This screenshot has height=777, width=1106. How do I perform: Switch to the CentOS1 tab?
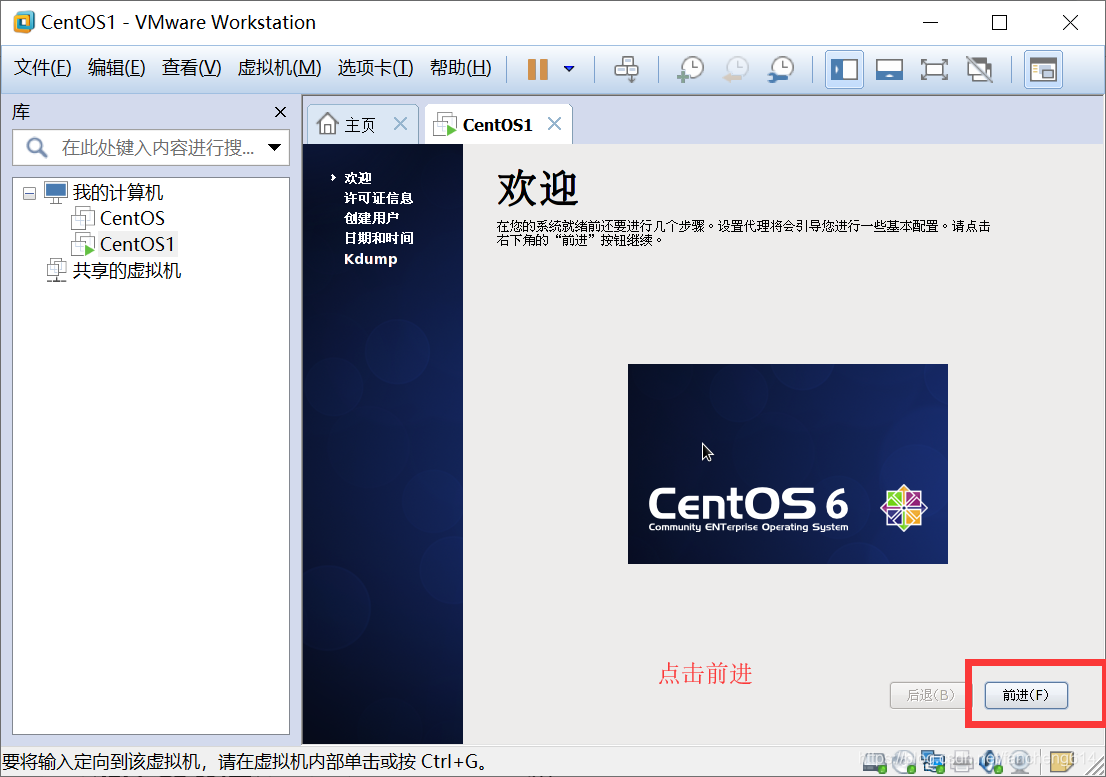tap(497, 125)
